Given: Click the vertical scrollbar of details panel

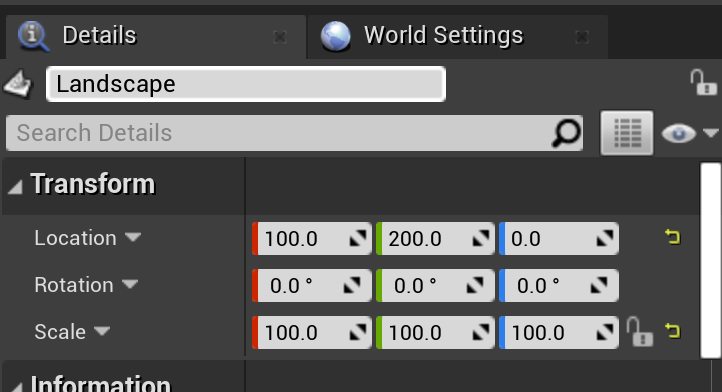Looking at the screenshot, I should coord(710,260).
